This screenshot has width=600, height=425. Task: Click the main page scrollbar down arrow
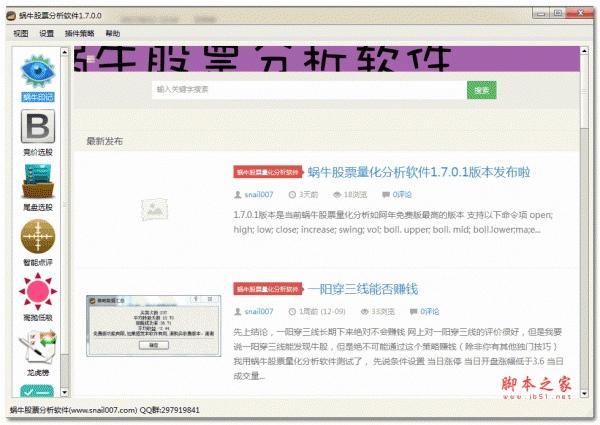pyautogui.click(x=584, y=393)
